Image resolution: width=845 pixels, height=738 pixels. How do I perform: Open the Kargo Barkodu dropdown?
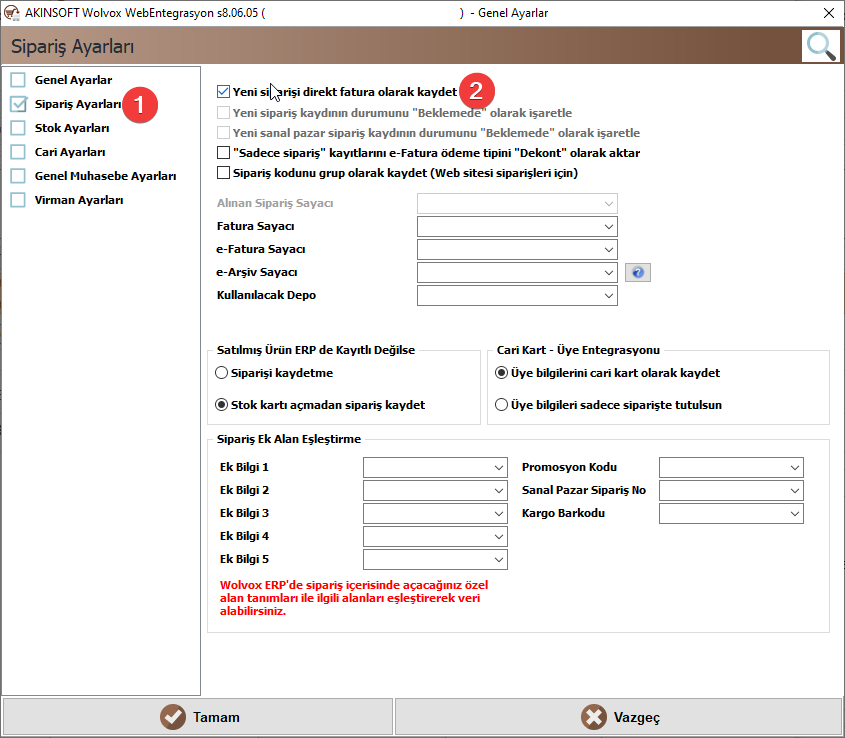tap(731, 513)
